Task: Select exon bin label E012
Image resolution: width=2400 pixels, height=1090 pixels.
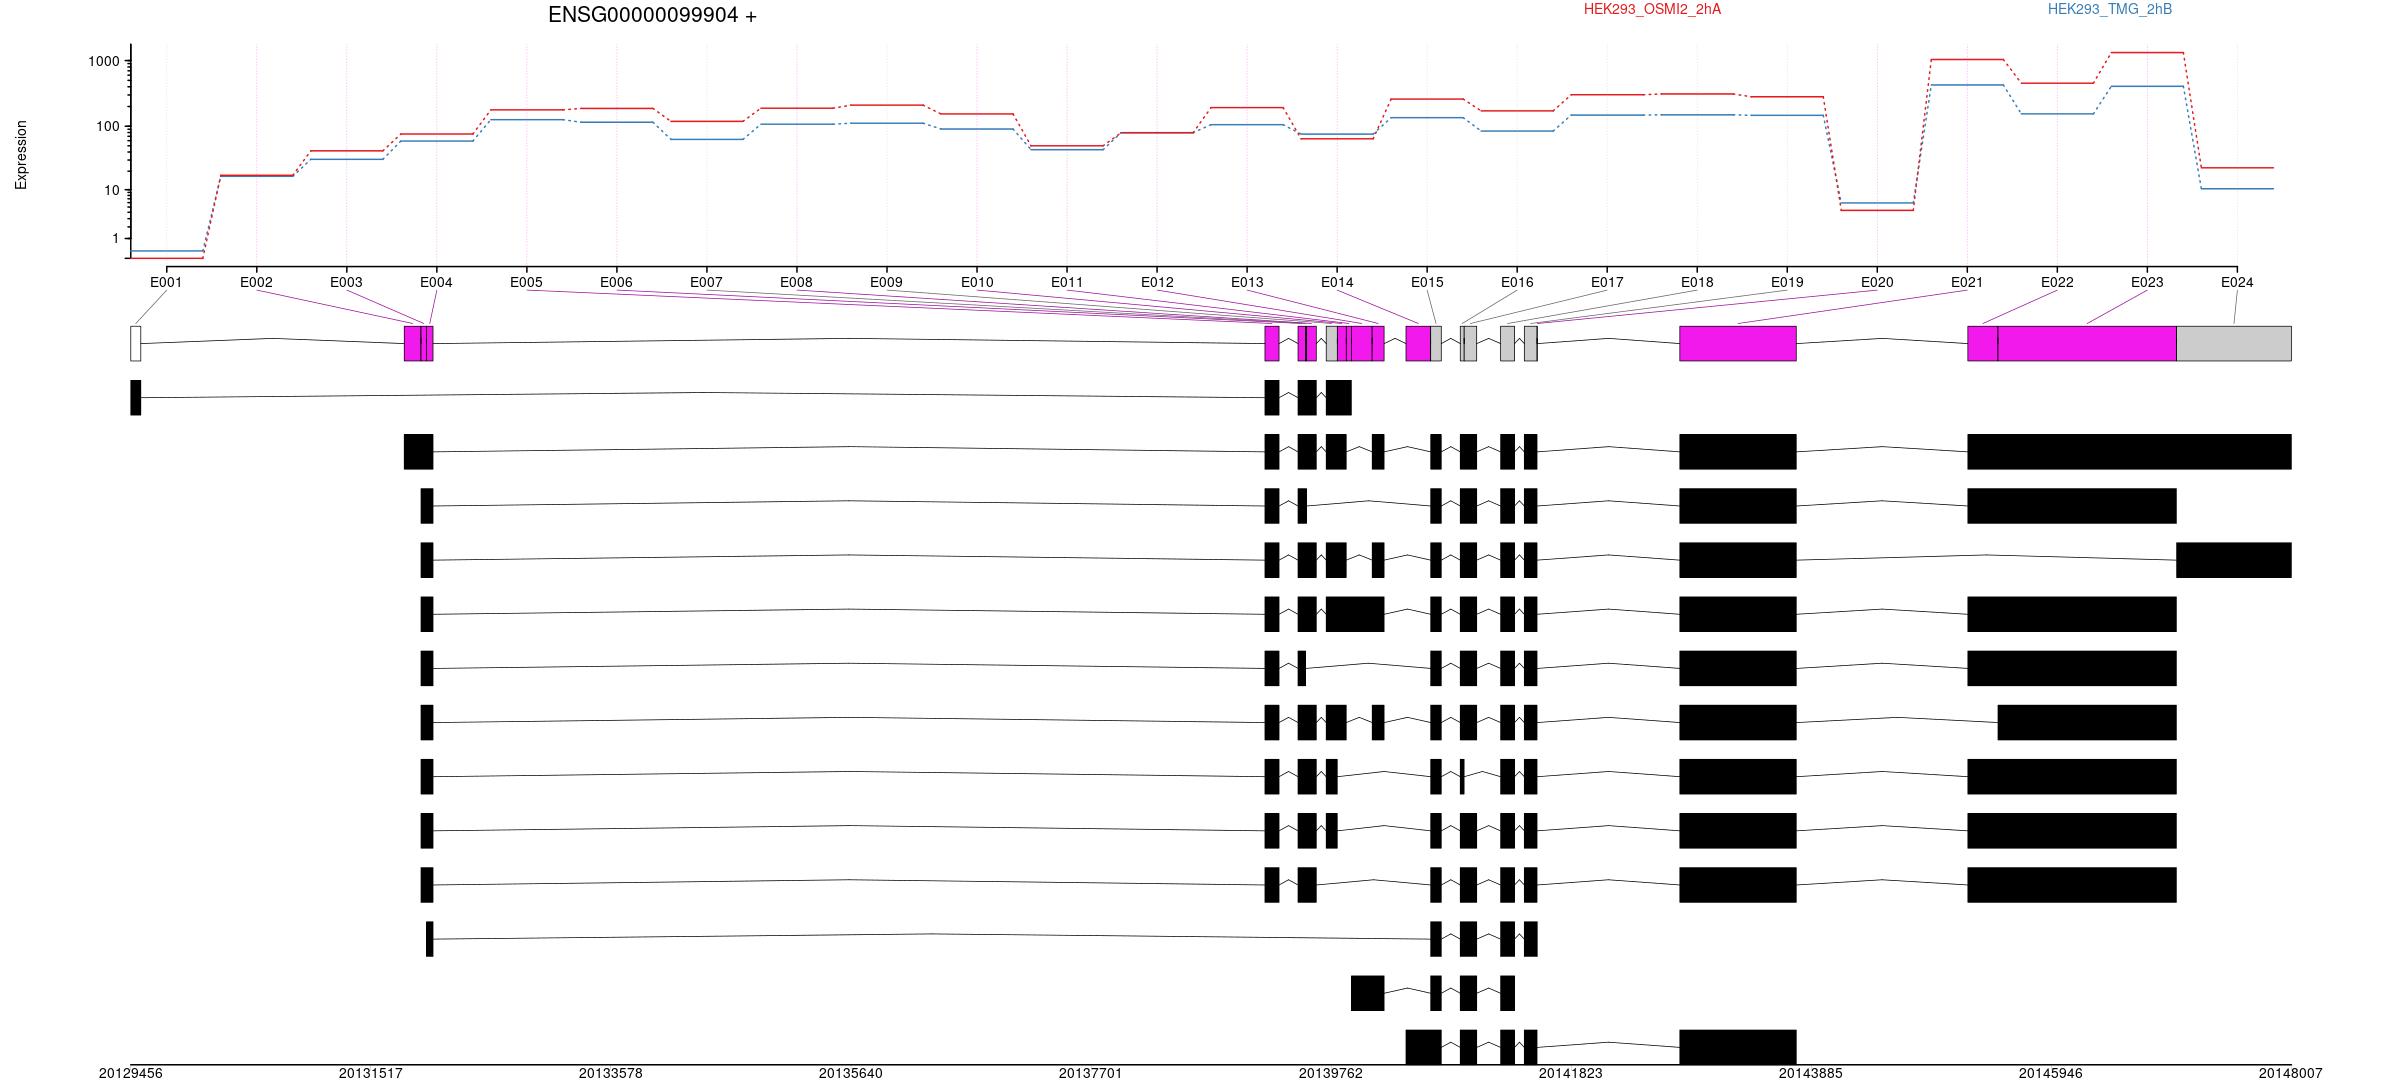Action: coord(1157,282)
